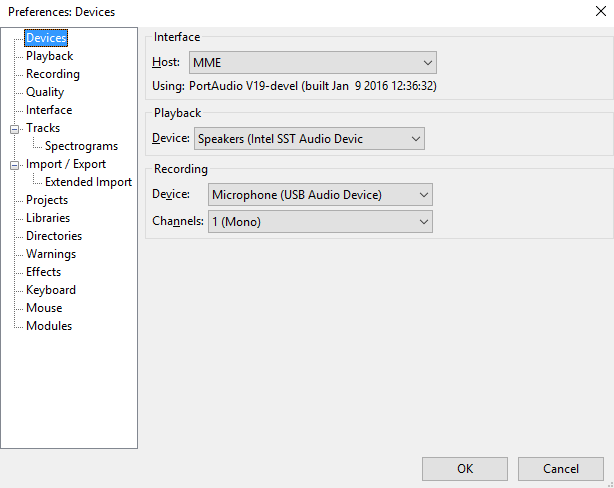Select Modules in the category tree
The image size is (614, 488).
tap(49, 326)
